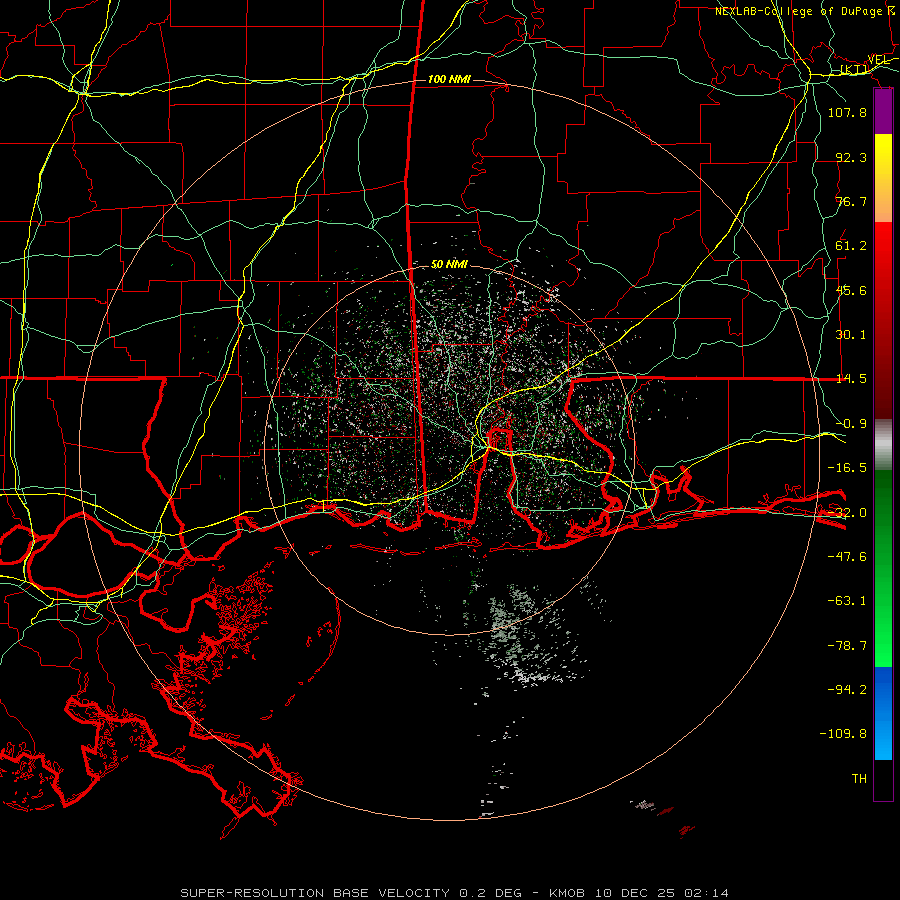Click the green segment of the velocity color bar
Screen dimensions: 900x900
pos(883,568)
